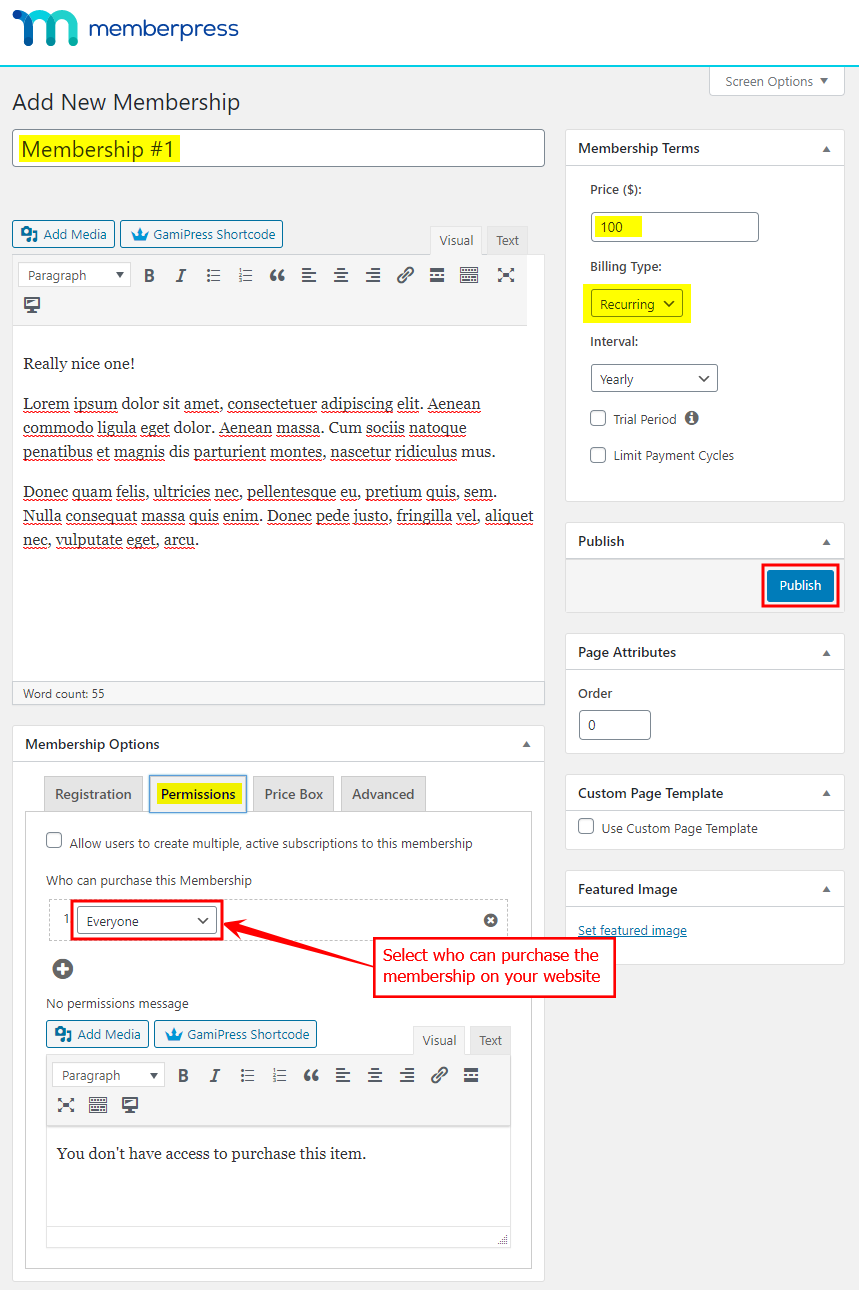Enable the Trial Period checkbox
This screenshot has width=859, height=1290.
coord(598,418)
